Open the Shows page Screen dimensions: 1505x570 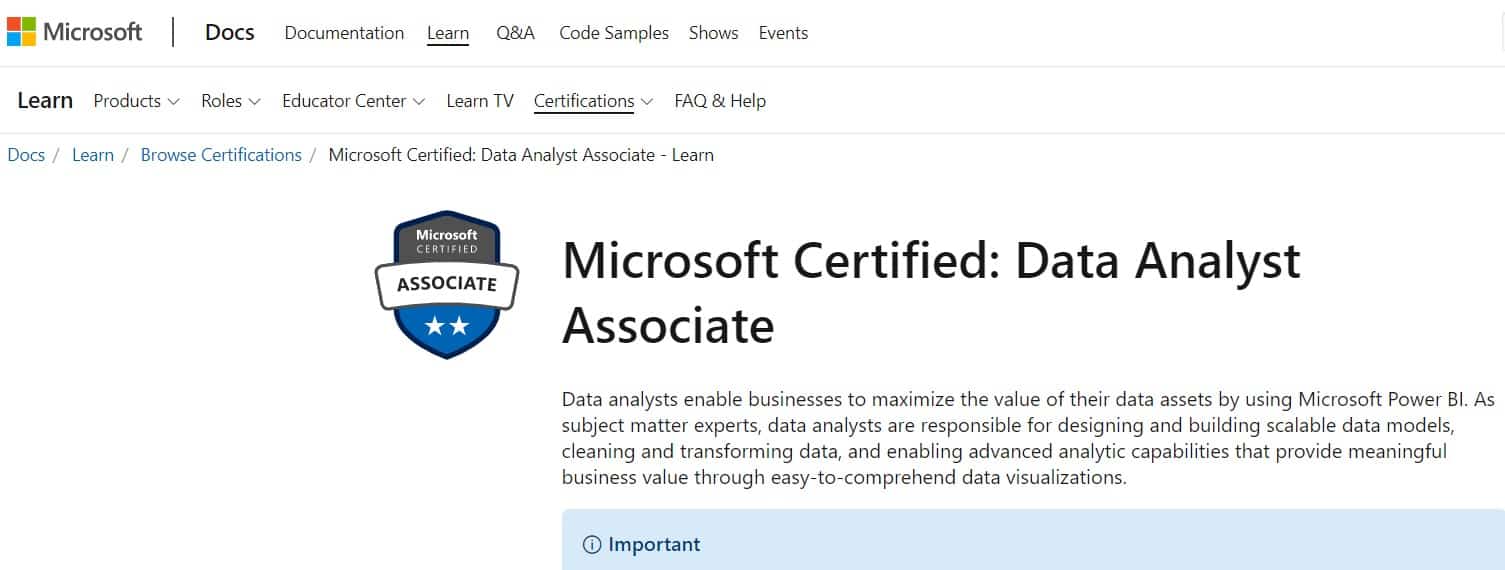[x=714, y=33]
